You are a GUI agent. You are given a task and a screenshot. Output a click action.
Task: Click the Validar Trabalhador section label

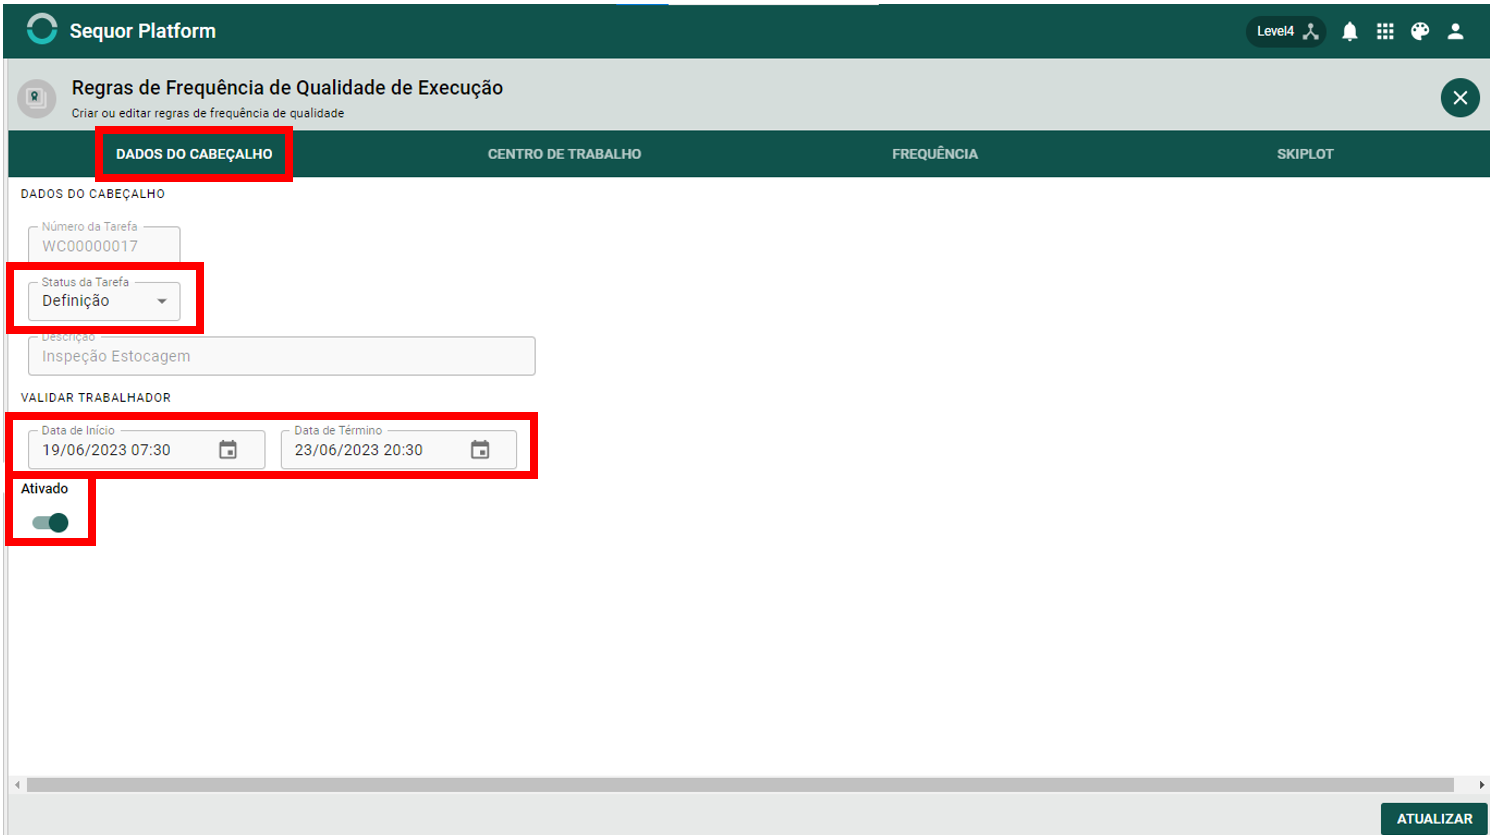pyautogui.click(x=96, y=397)
